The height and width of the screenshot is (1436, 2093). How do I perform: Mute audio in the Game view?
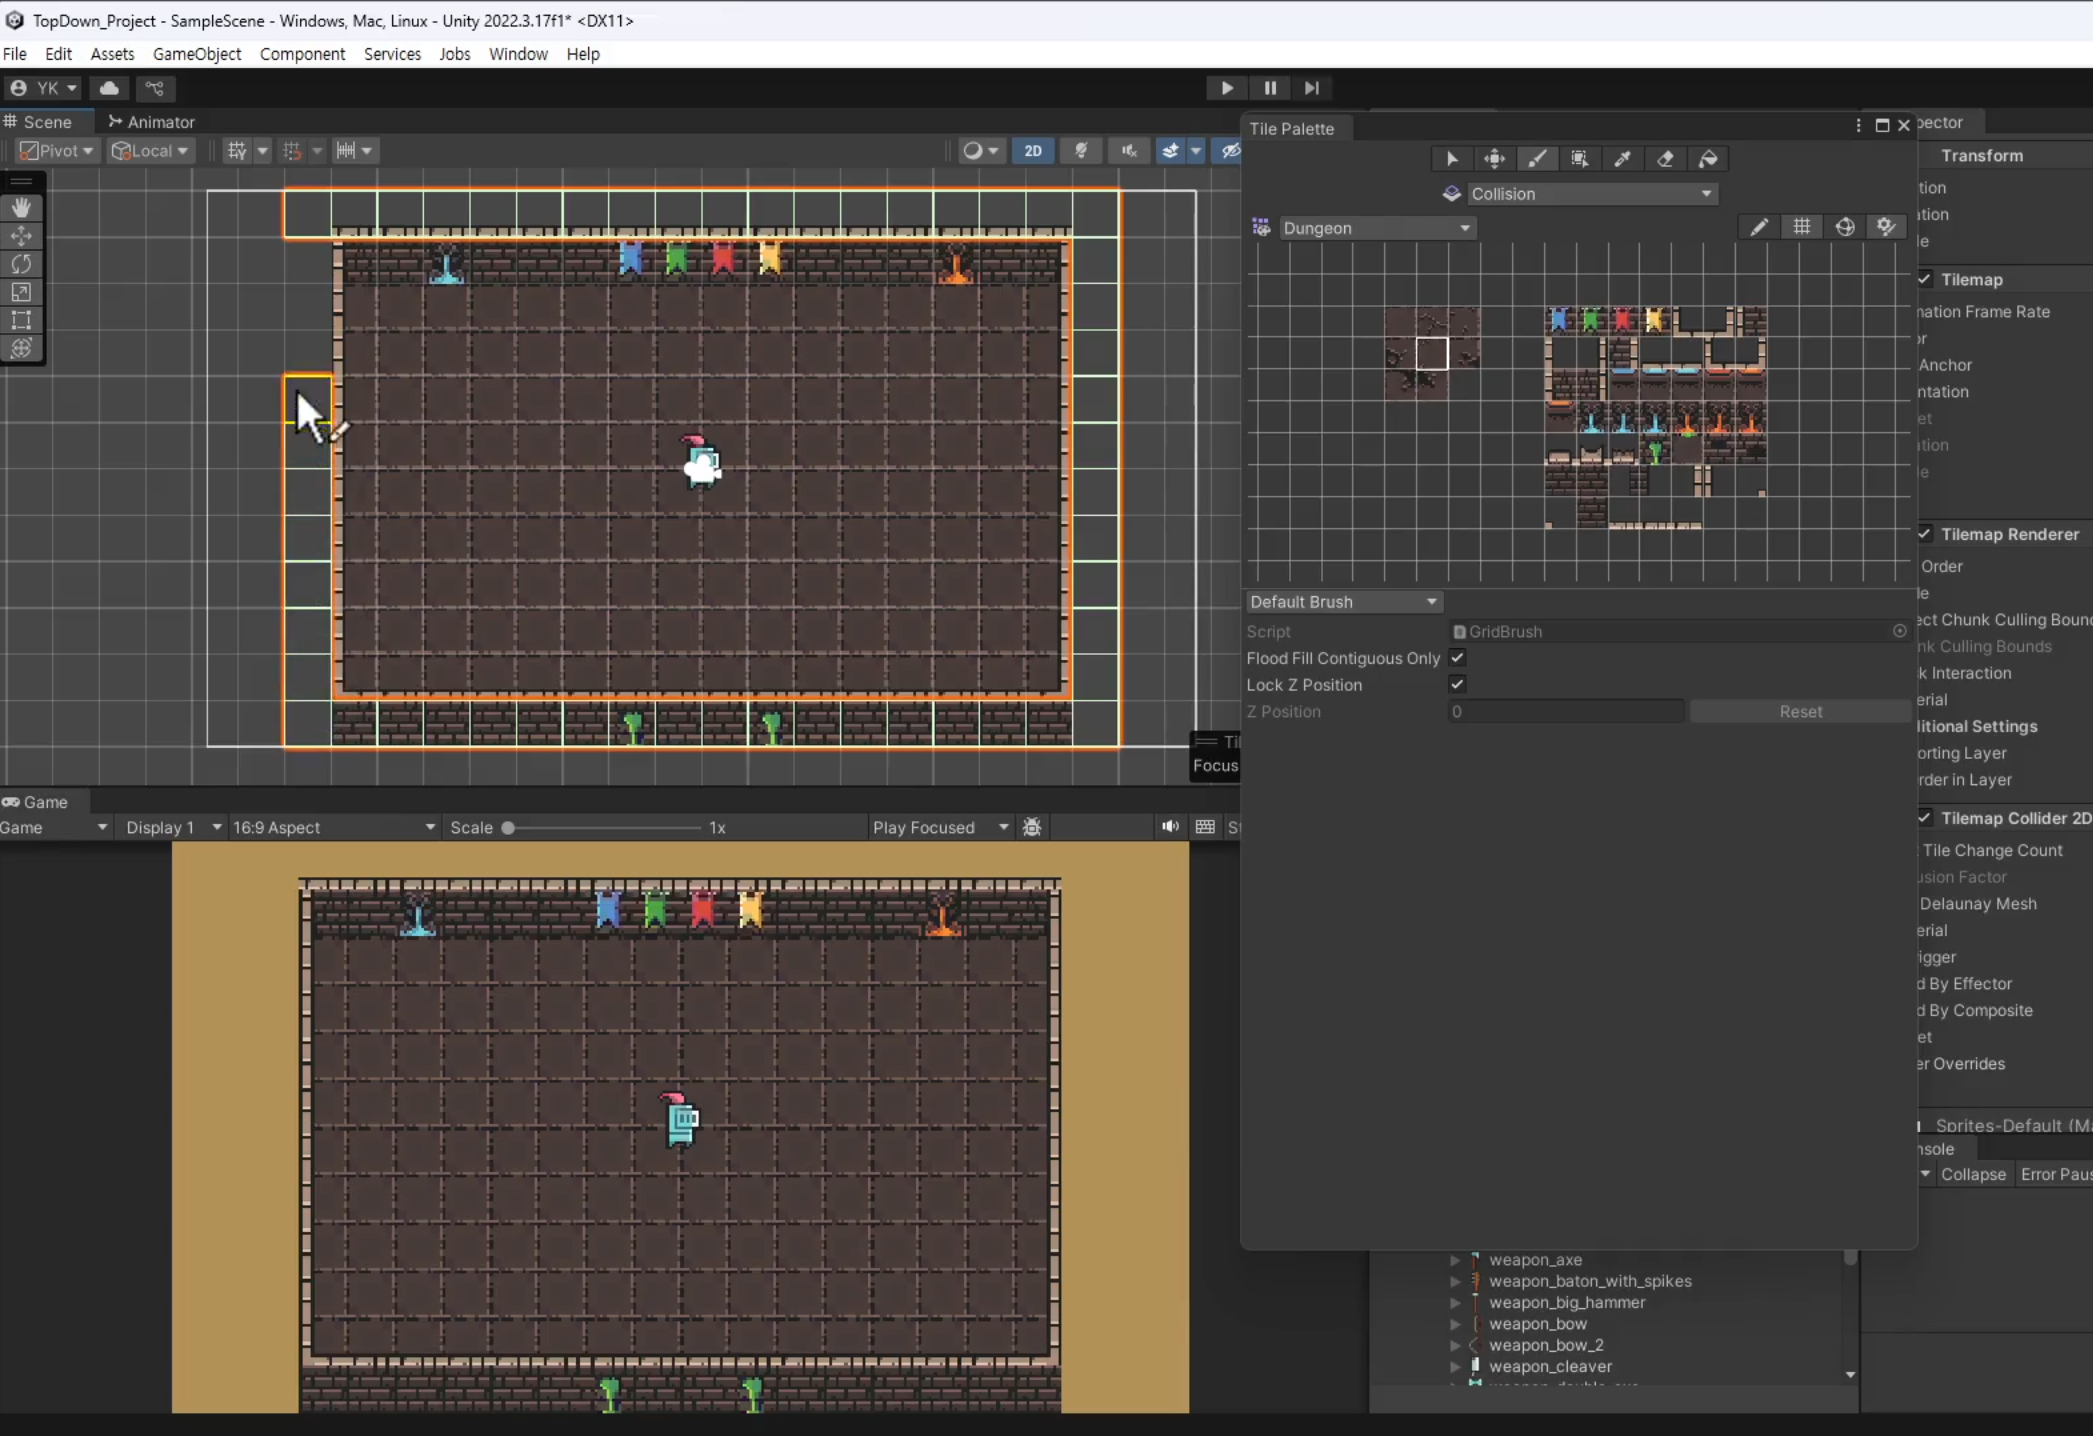click(x=1170, y=827)
